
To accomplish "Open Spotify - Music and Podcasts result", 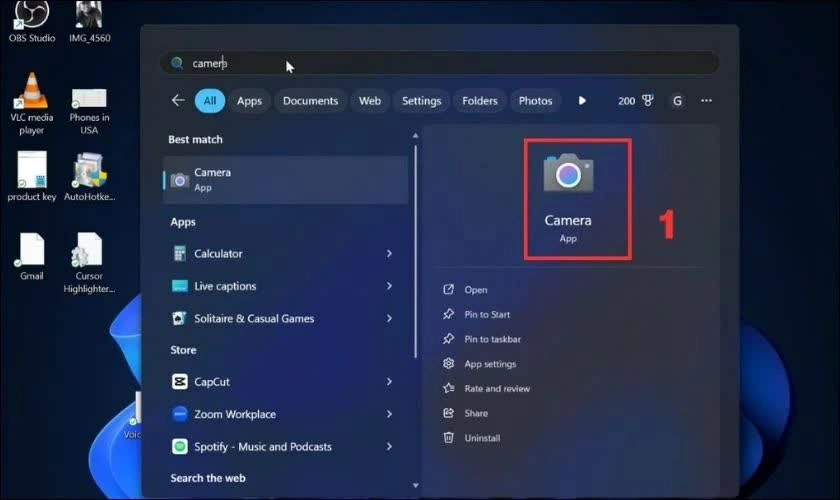I will click(x=286, y=446).
